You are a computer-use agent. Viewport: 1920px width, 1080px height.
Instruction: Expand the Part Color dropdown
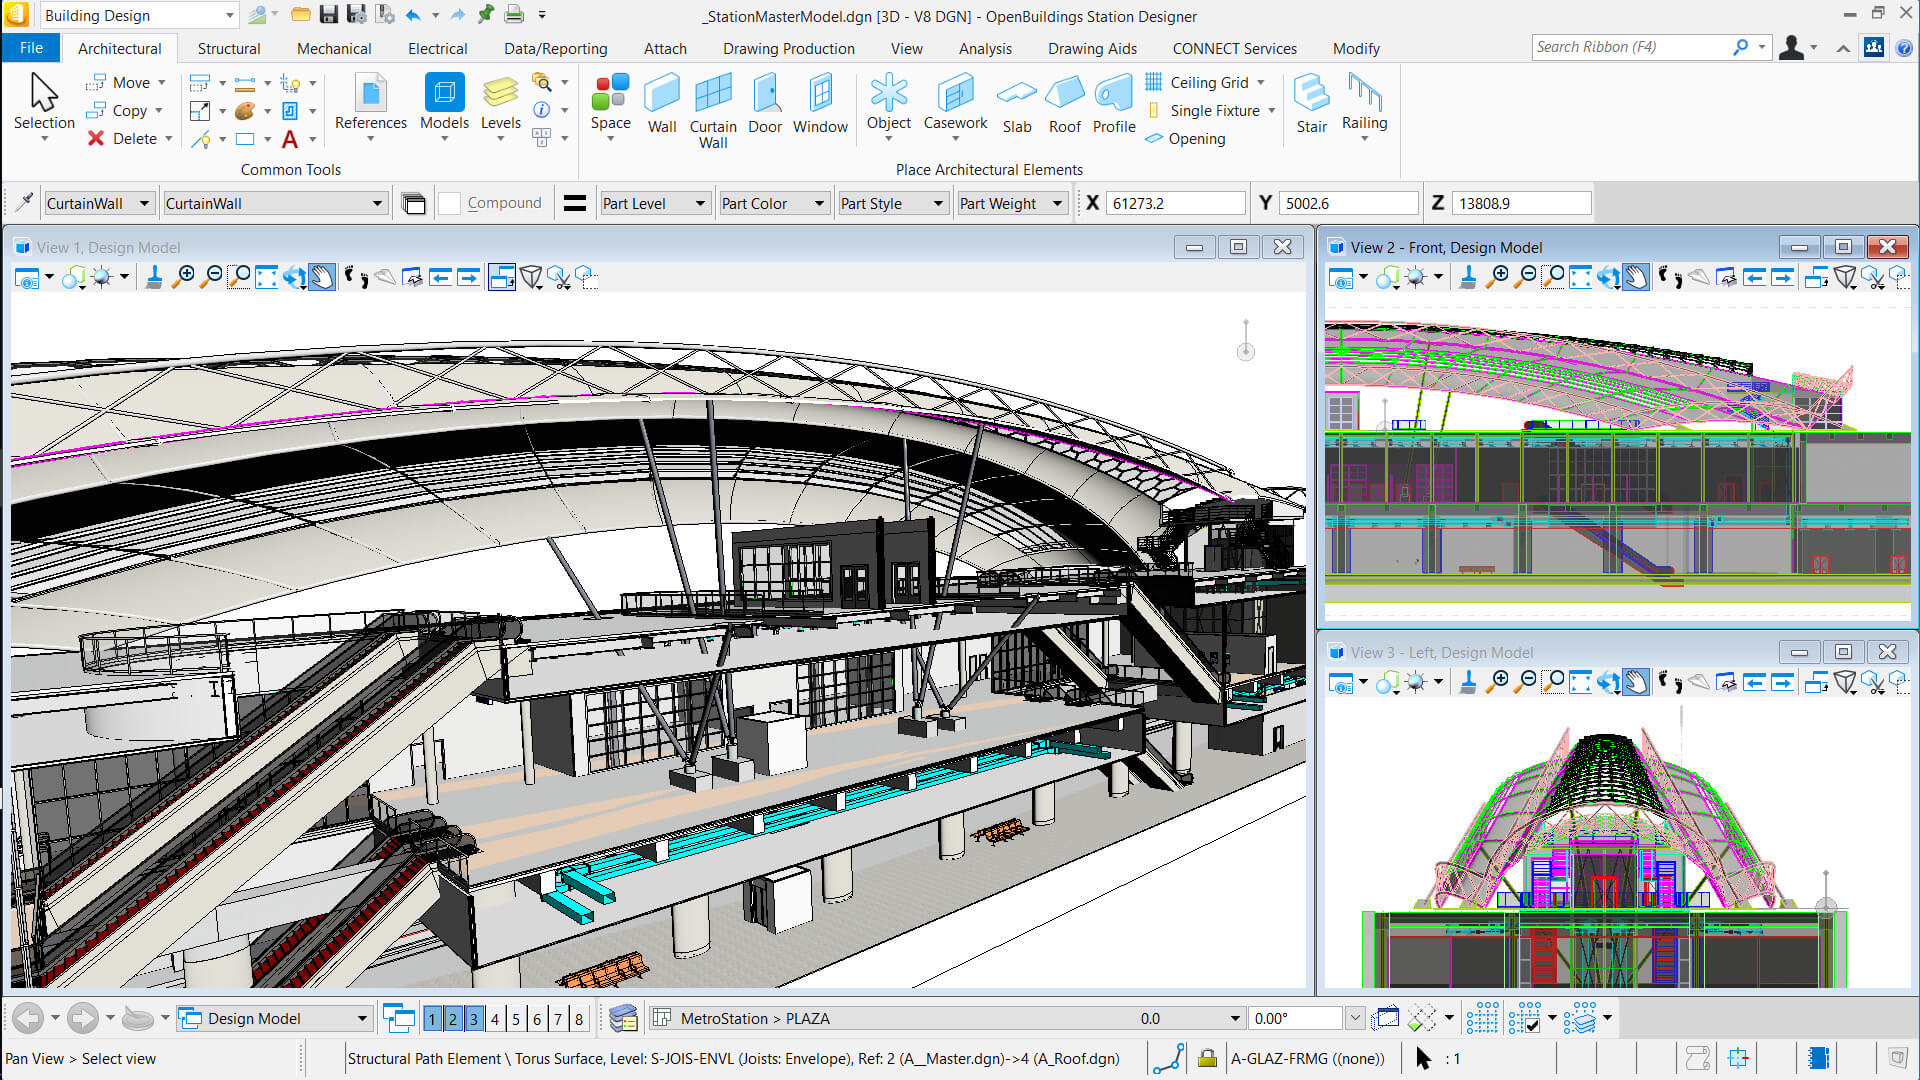[x=819, y=203]
